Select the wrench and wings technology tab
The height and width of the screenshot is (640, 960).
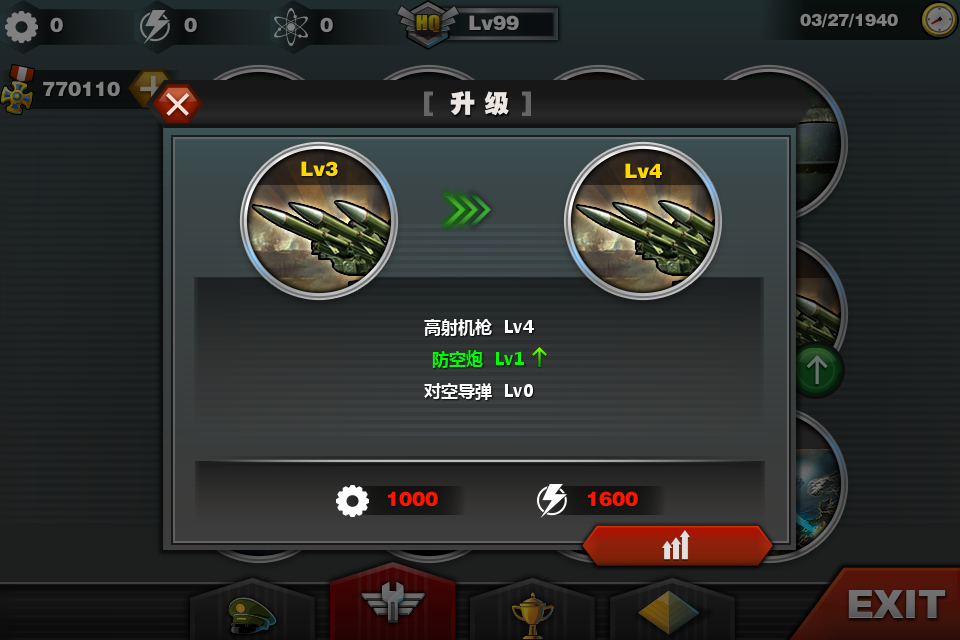point(392,602)
